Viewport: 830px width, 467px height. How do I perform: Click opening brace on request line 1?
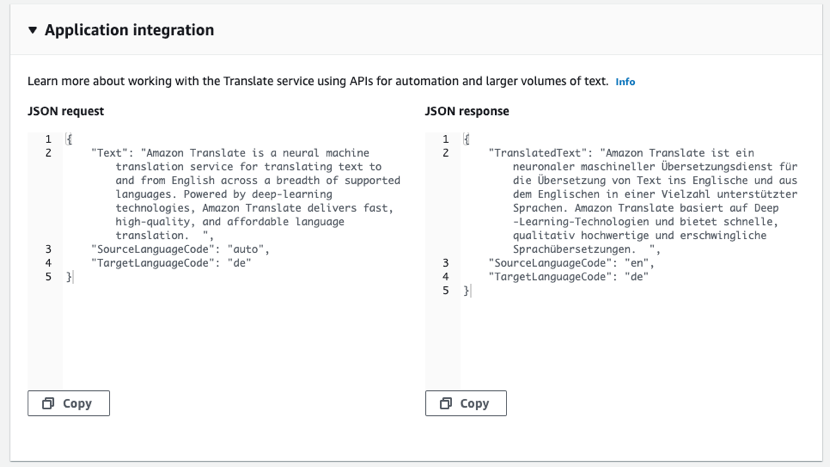(69, 139)
